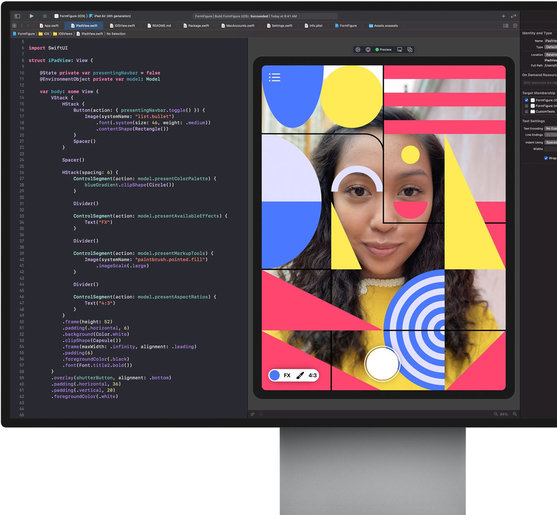Switch to the Package.swift tab

click(196, 26)
